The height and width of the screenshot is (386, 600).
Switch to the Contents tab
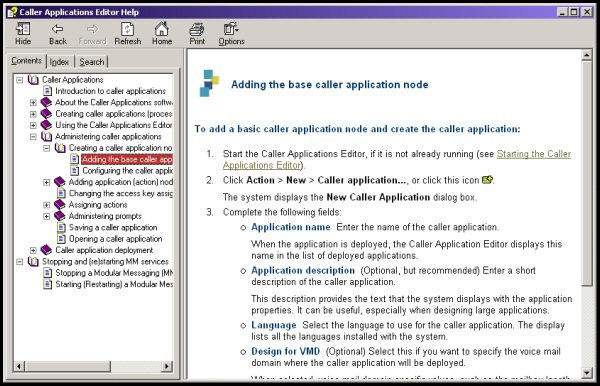(26, 61)
